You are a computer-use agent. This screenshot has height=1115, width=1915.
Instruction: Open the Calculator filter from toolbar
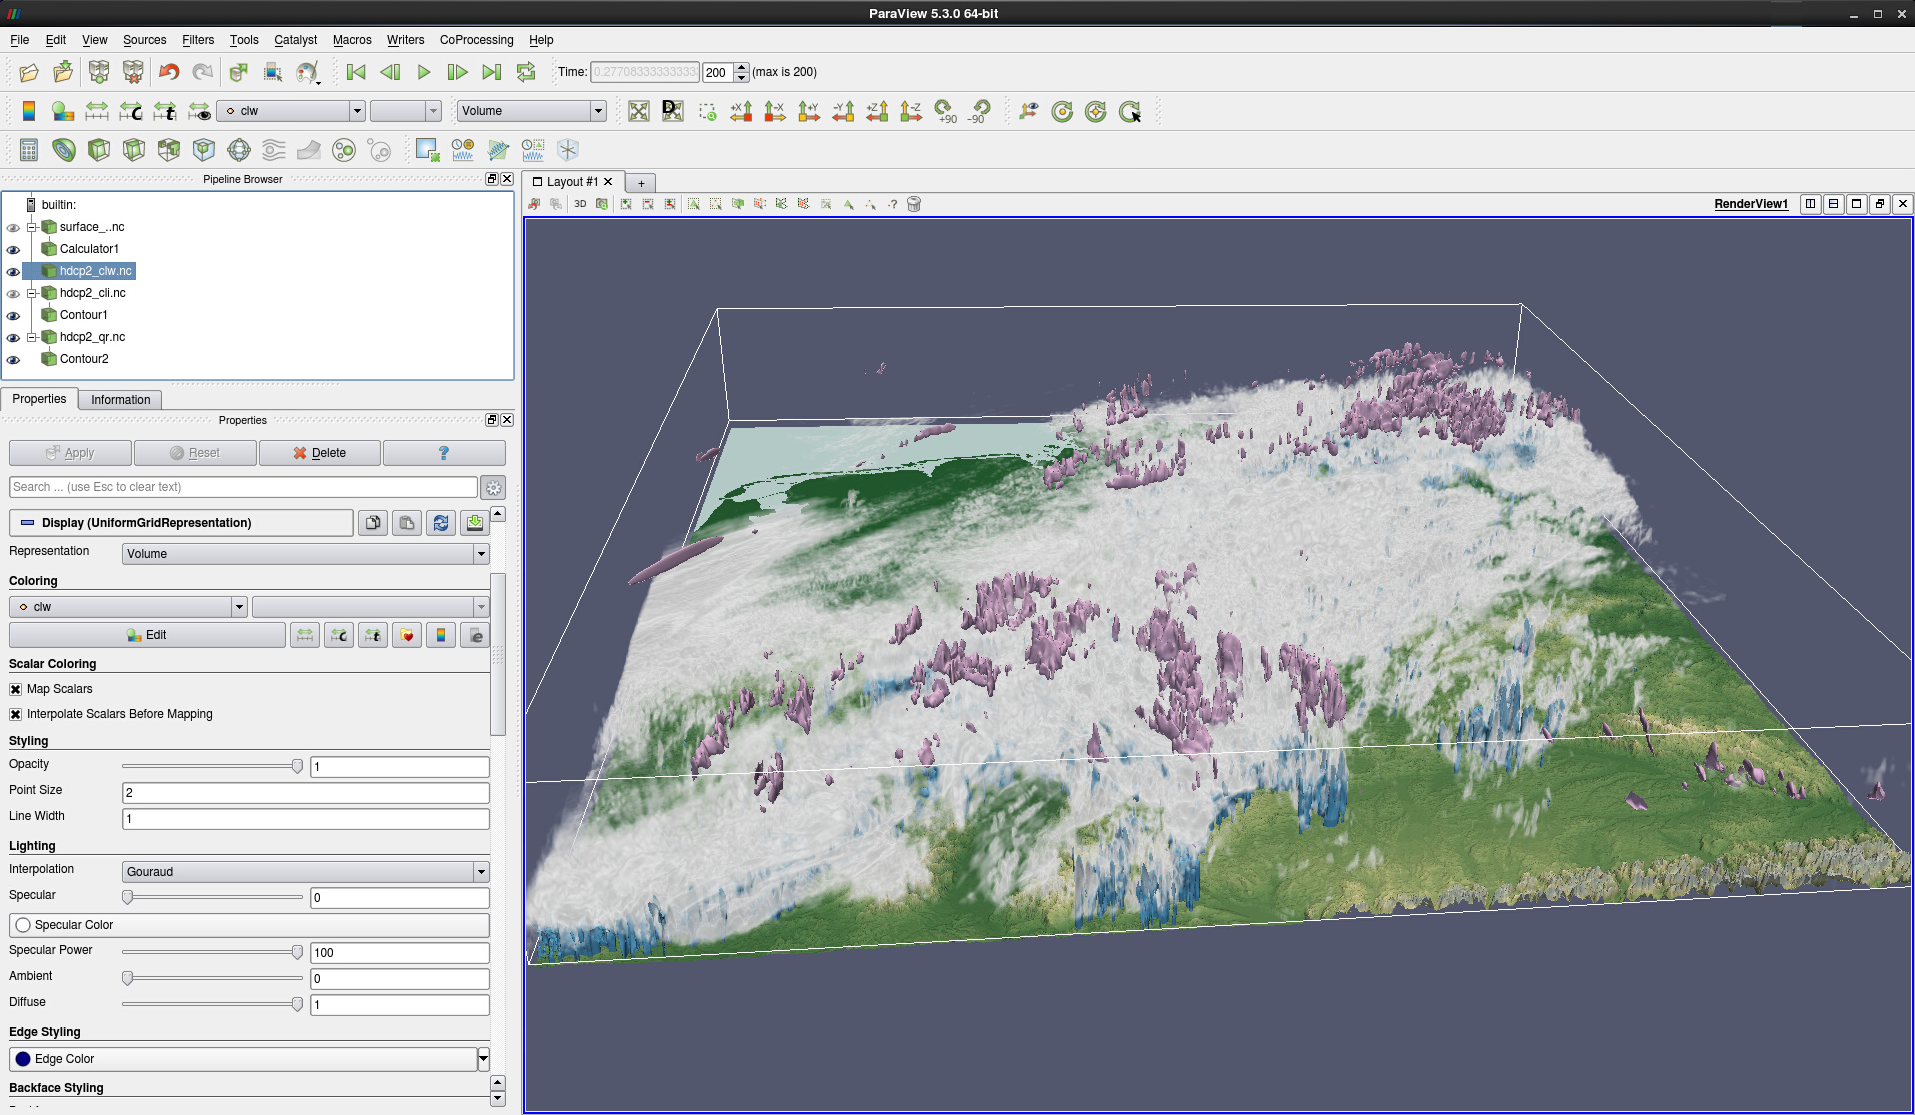point(29,150)
